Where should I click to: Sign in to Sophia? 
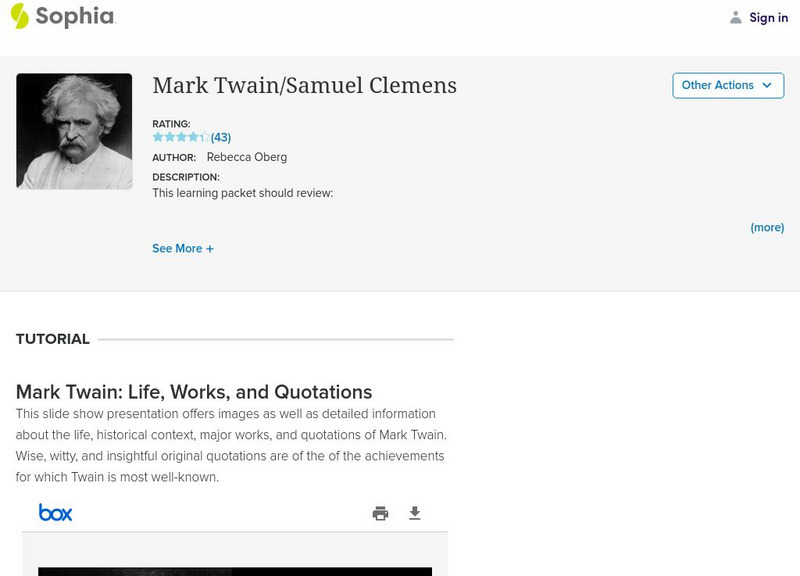point(768,17)
